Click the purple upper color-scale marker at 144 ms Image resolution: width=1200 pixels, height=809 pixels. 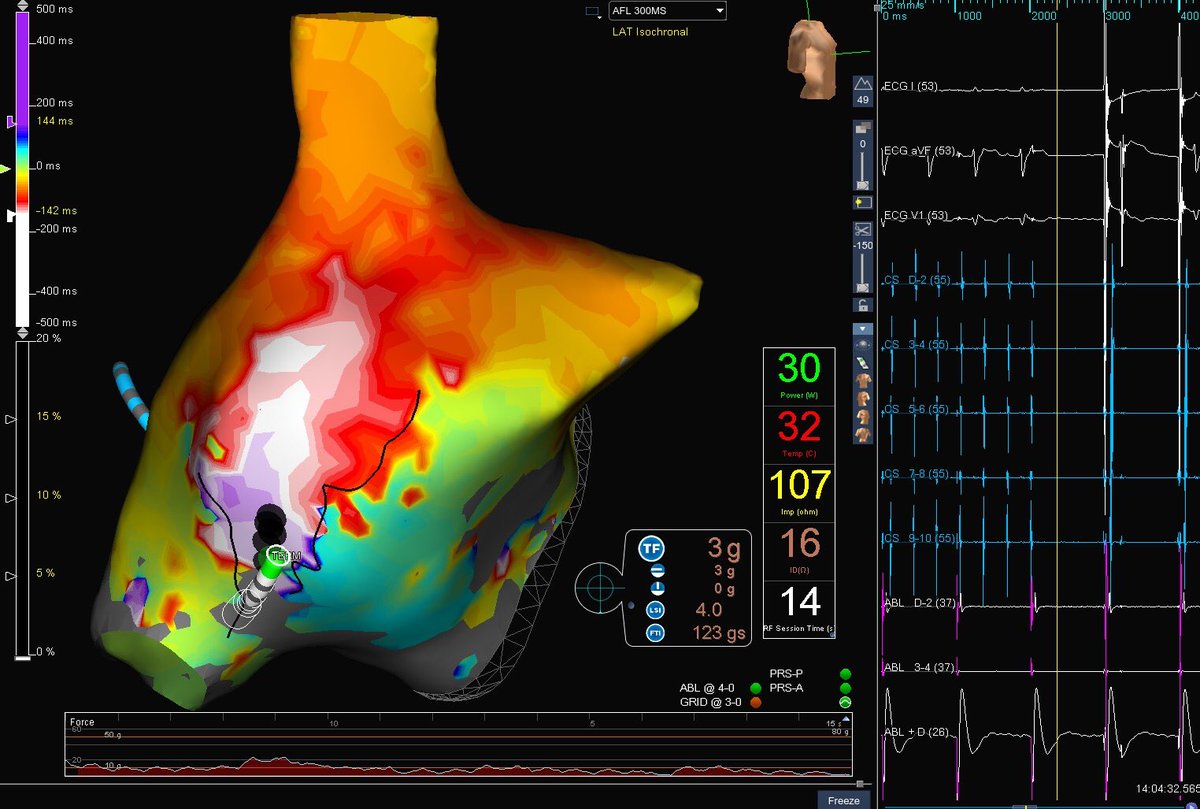11,121
